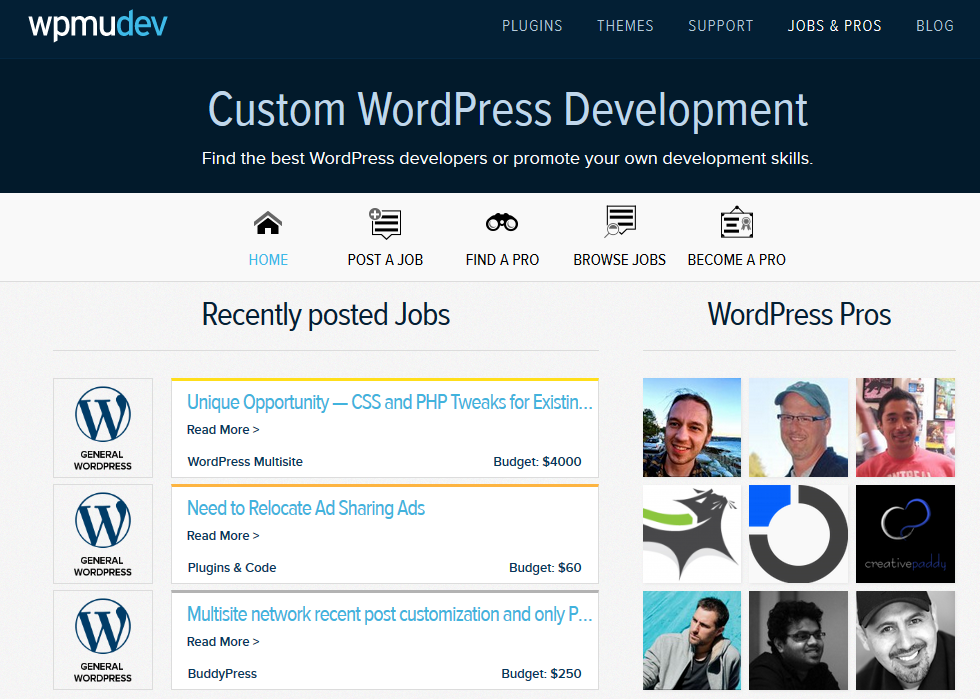Open the smiling man in black cap photo
Image resolution: width=980 pixels, height=699 pixels.
click(x=905, y=640)
